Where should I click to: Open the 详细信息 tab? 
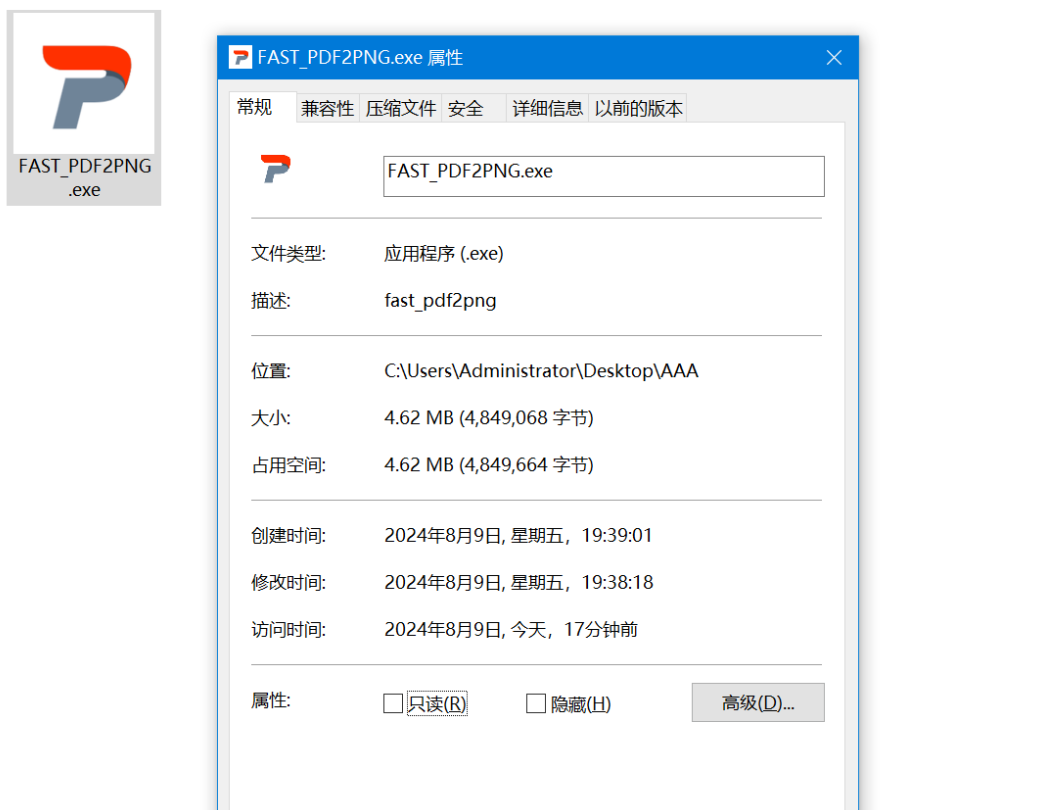[547, 107]
